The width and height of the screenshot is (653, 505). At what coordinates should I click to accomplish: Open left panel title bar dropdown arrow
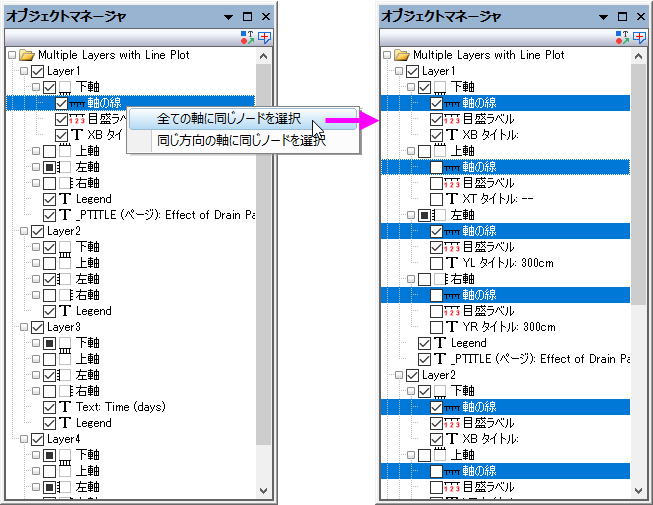pyautogui.click(x=228, y=17)
